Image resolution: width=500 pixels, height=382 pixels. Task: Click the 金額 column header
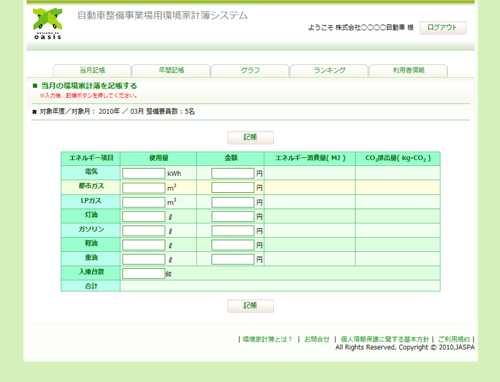tap(231, 158)
